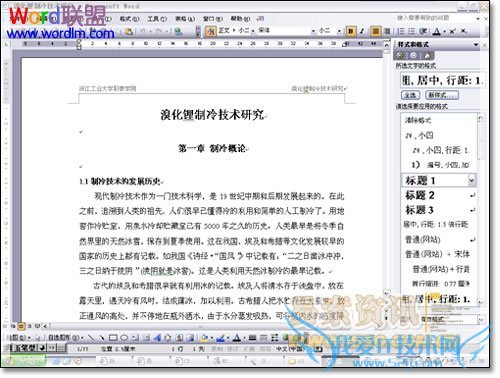Select the 编号, 小四 format entry
Screen dimensions: 500x378
[439, 165]
